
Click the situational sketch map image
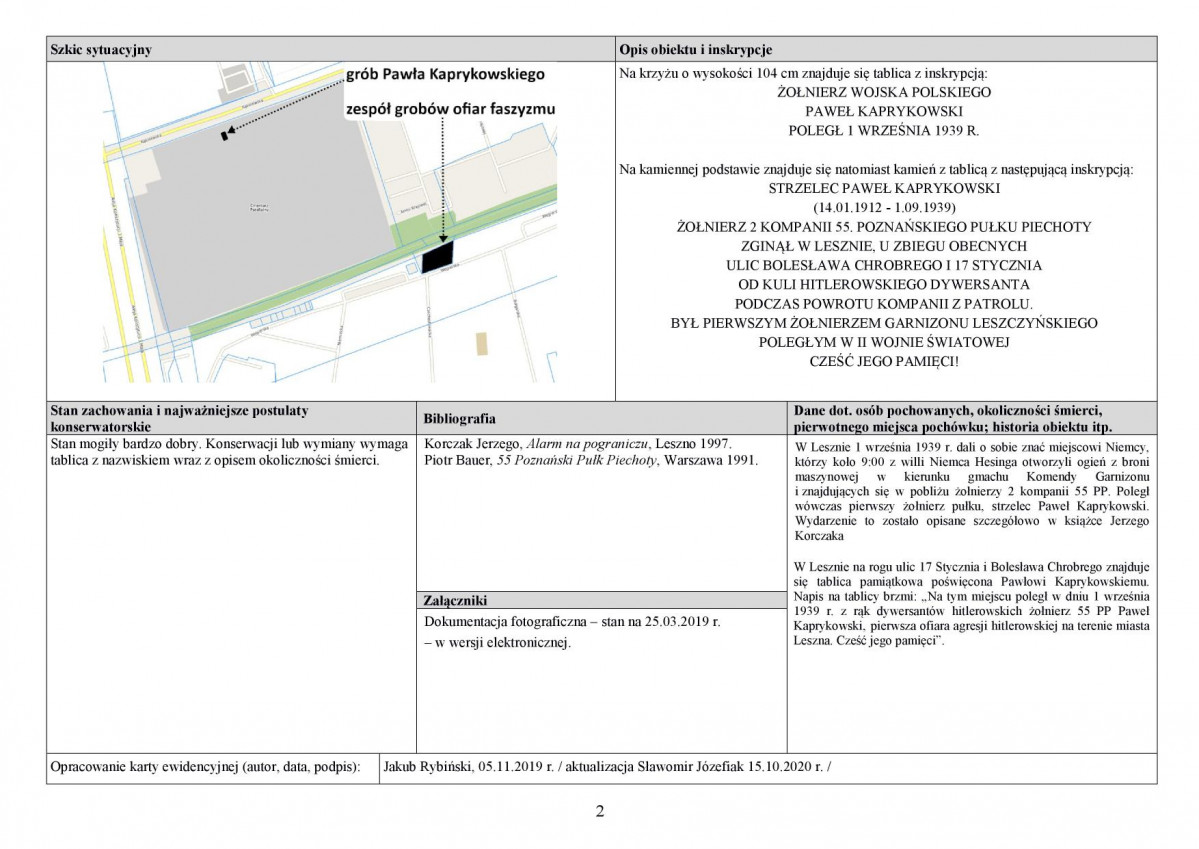tap(330, 223)
